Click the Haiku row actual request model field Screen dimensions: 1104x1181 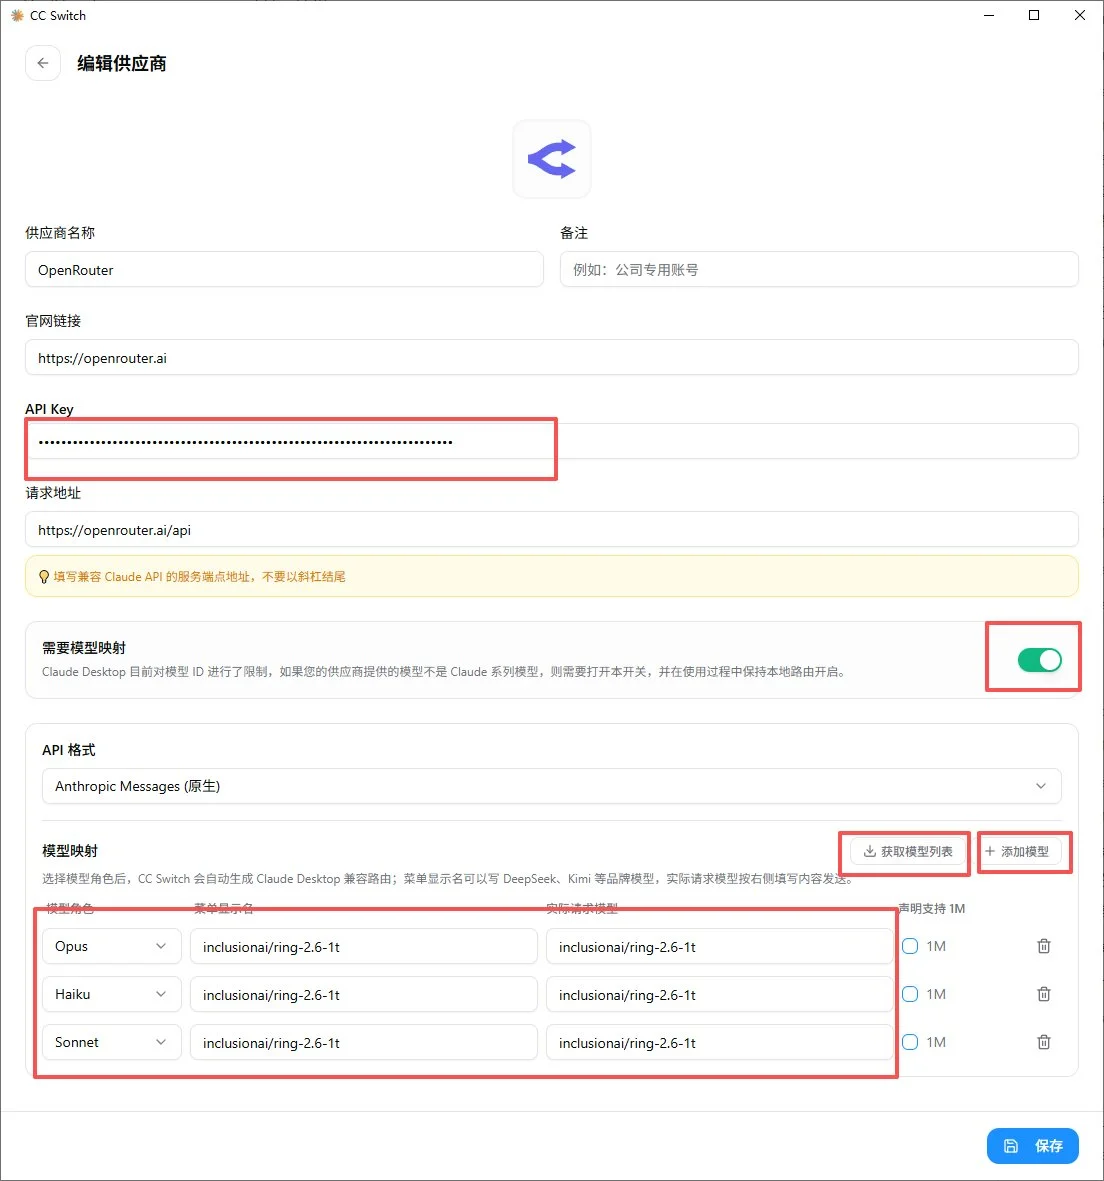click(719, 995)
